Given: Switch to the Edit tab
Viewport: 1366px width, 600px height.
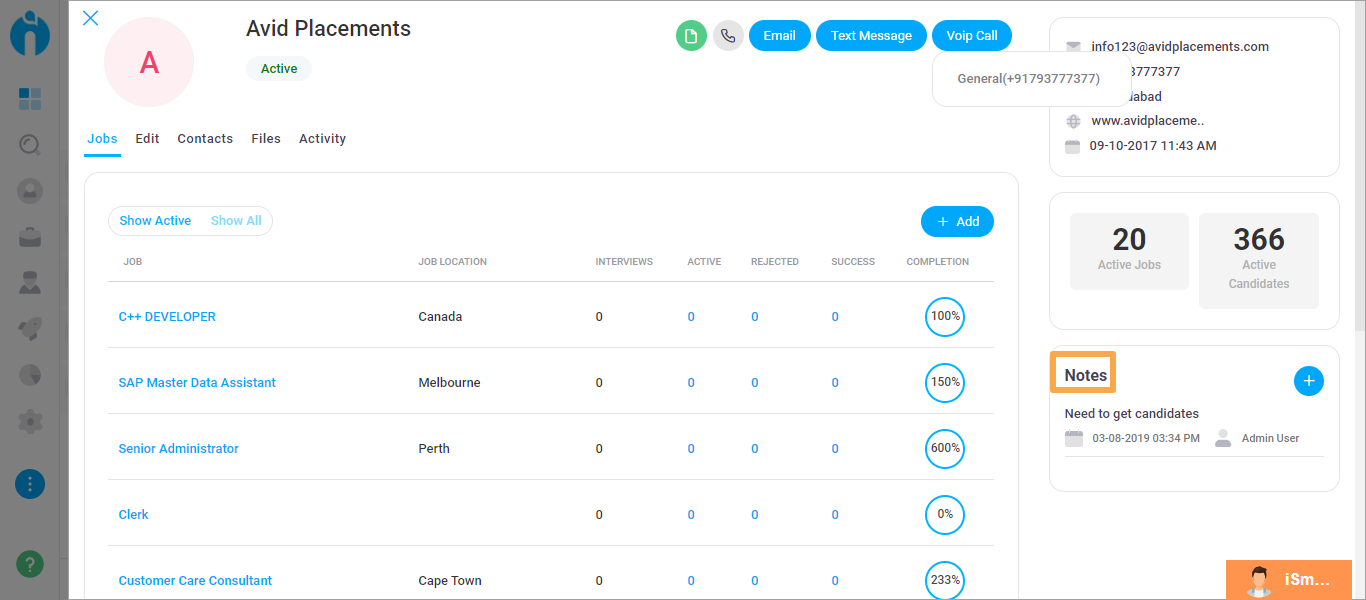Looking at the screenshot, I should 147,139.
